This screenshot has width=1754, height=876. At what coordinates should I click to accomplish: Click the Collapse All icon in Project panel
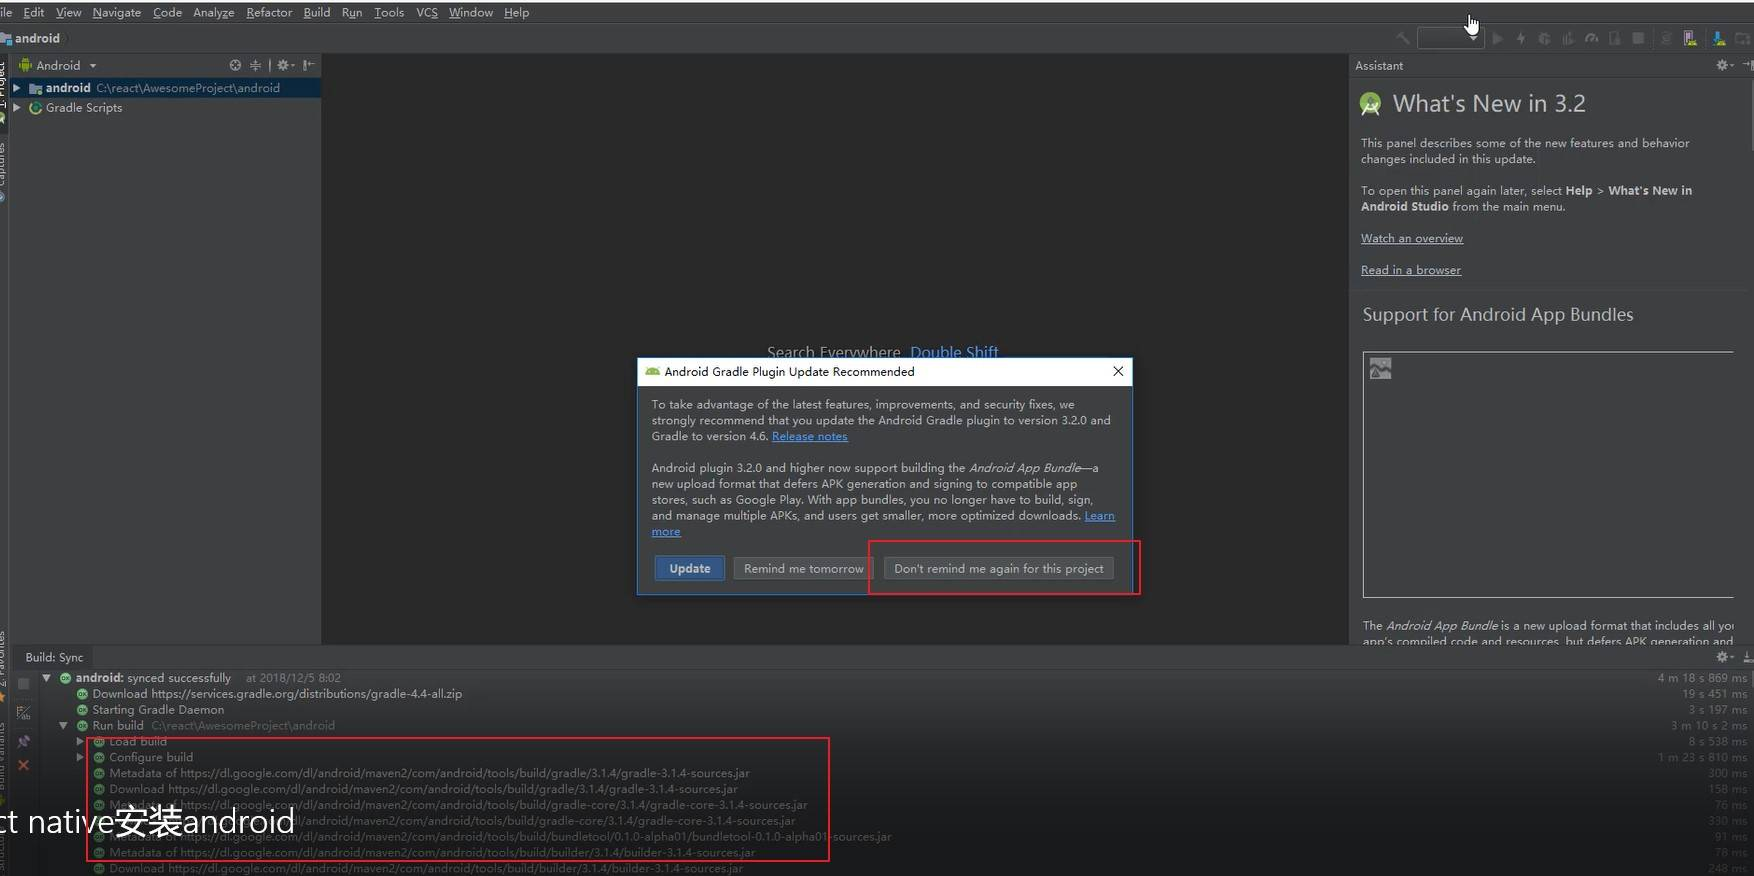(x=256, y=65)
